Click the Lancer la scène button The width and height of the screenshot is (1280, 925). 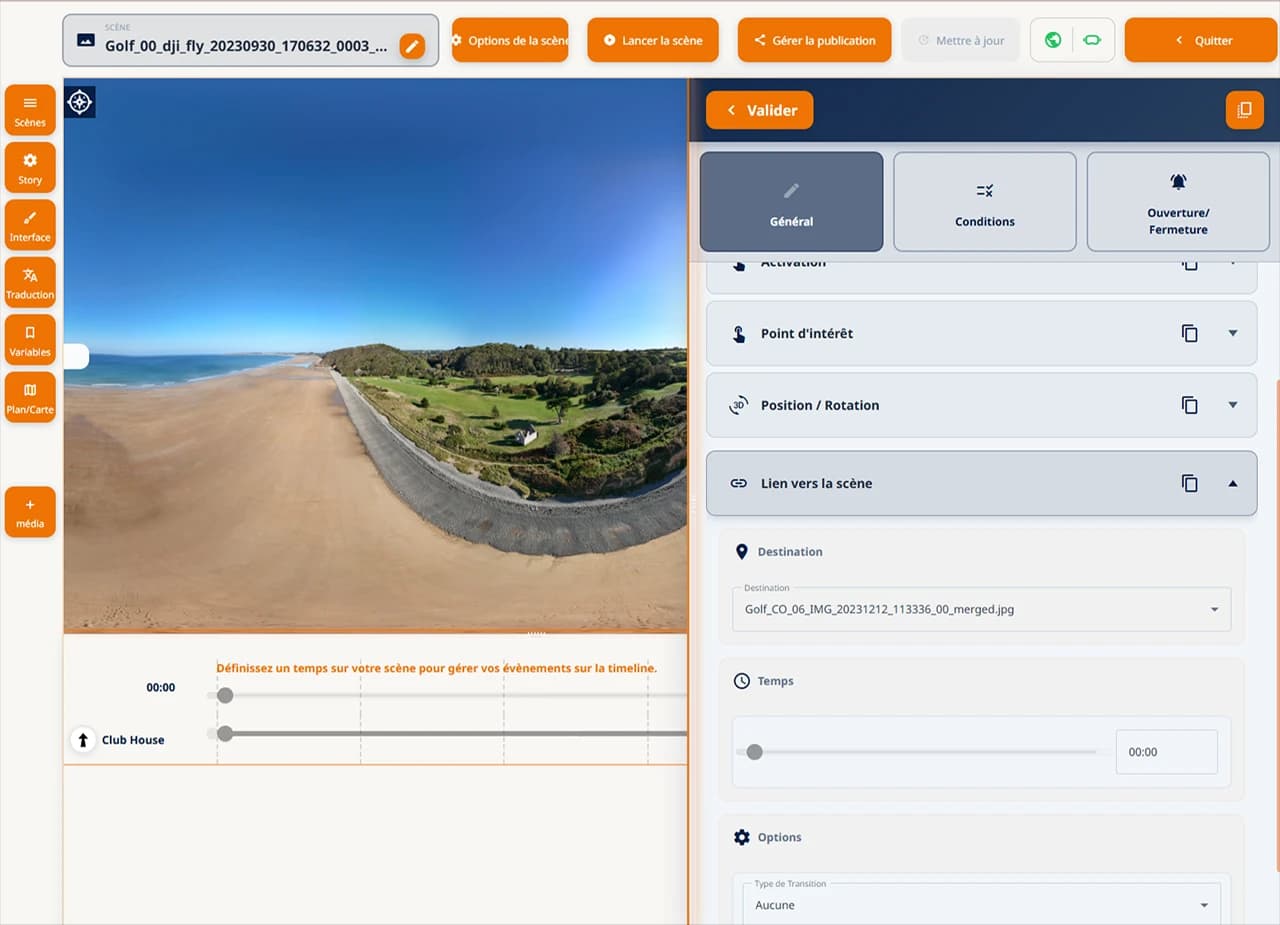pyautogui.click(x=653, y=40)
